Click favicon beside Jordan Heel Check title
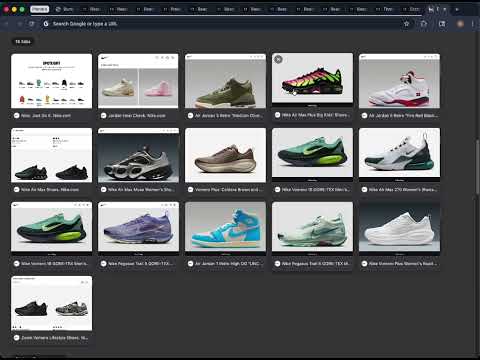 [103, 116]
